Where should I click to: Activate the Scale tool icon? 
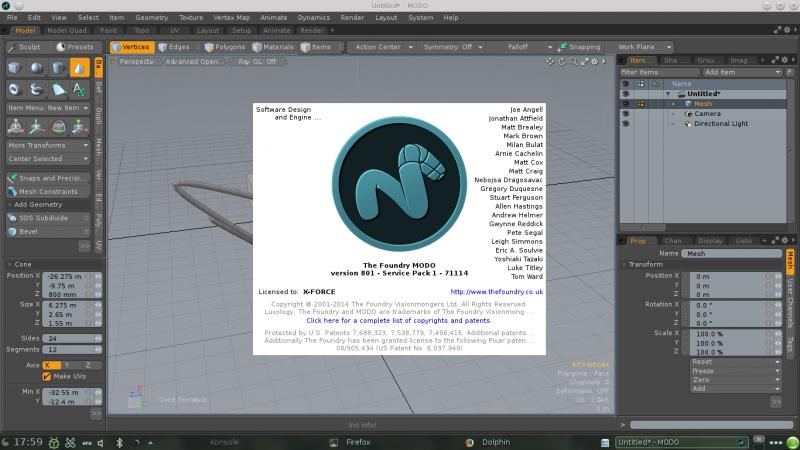pyautogui.click(x=80, y=127)
